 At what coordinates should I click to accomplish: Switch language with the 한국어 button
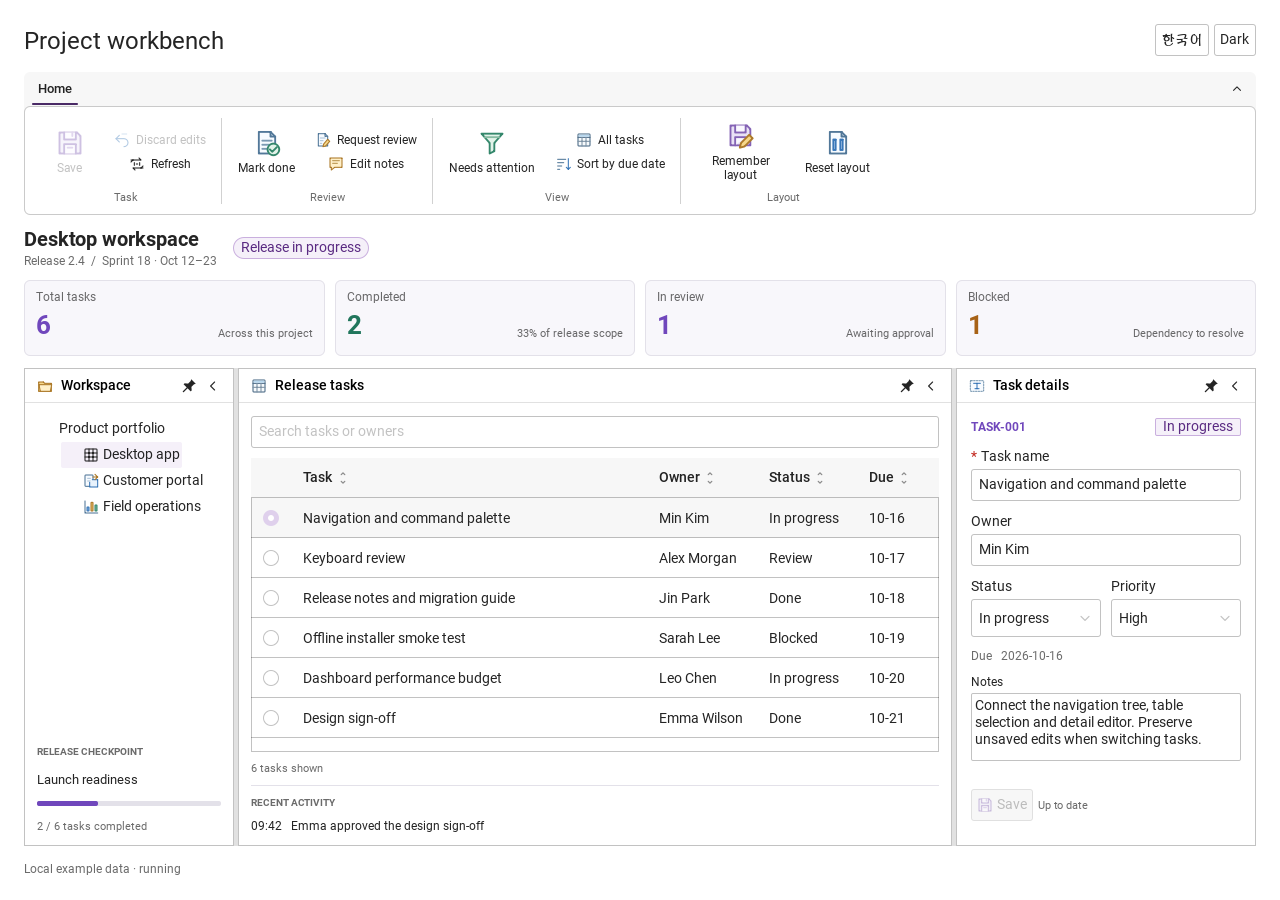[1182, 40]
